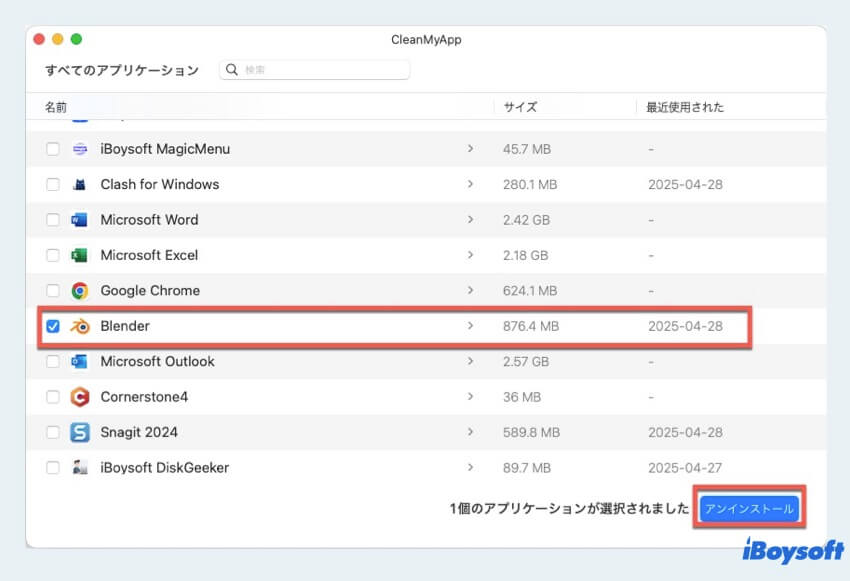Expand the Microsoft Word row chevron
This screenshot has width=850, height=581.
[470, 220]
